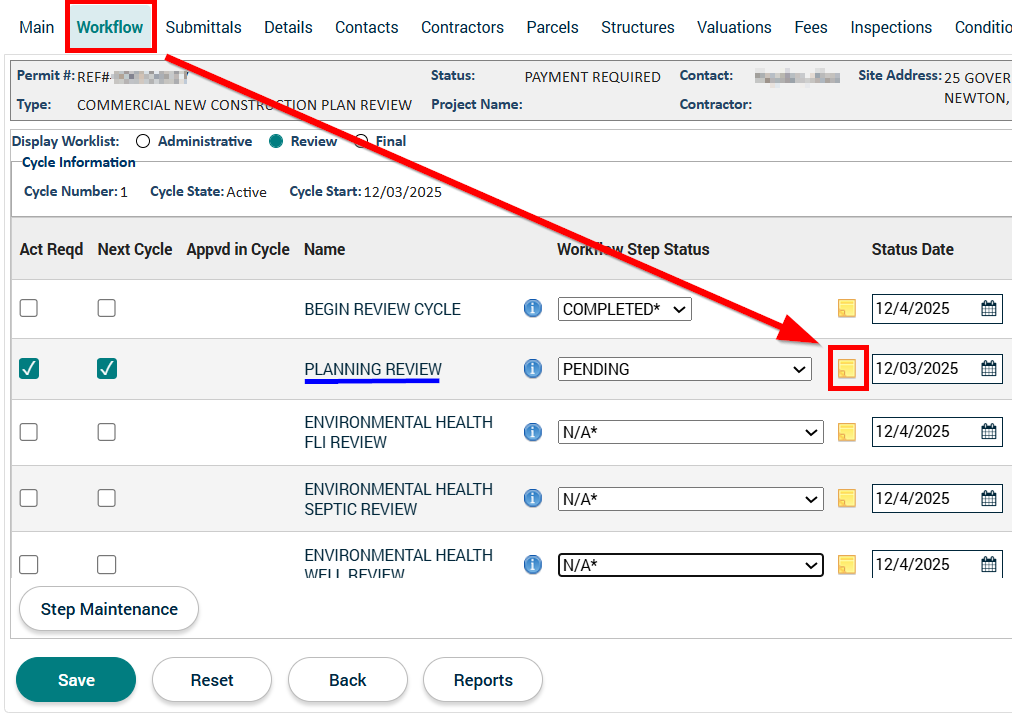1012x718 pixels.
Task: Switch to the Submittals tab
Action: click(203, 28)
